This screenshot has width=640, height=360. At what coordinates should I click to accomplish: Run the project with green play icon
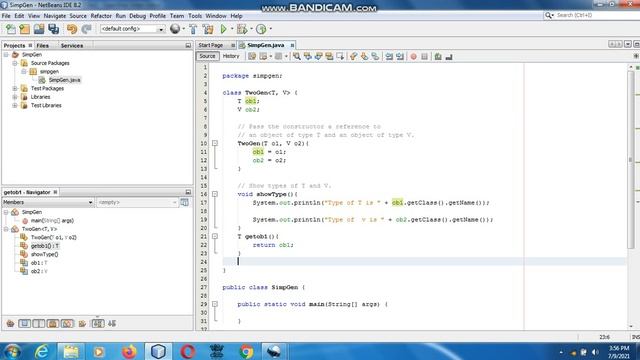[223, 29]
